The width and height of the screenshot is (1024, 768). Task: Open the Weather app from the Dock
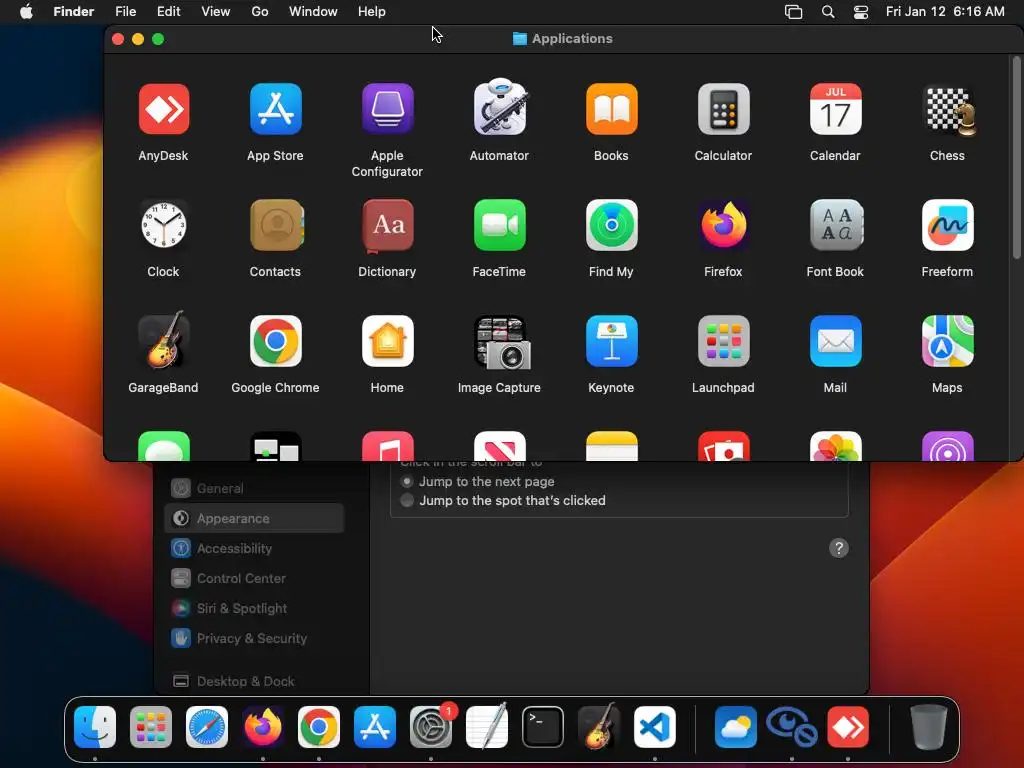point(736,727)
